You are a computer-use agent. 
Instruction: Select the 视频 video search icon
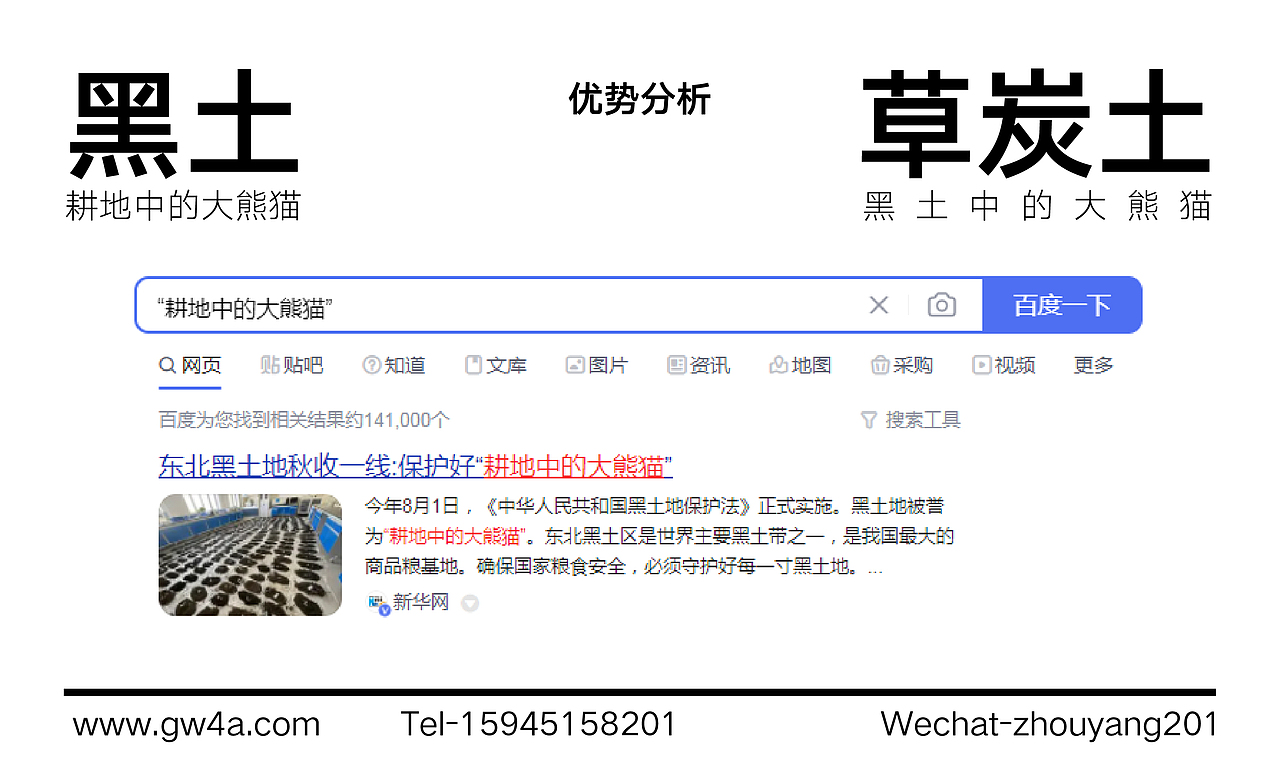982,365
